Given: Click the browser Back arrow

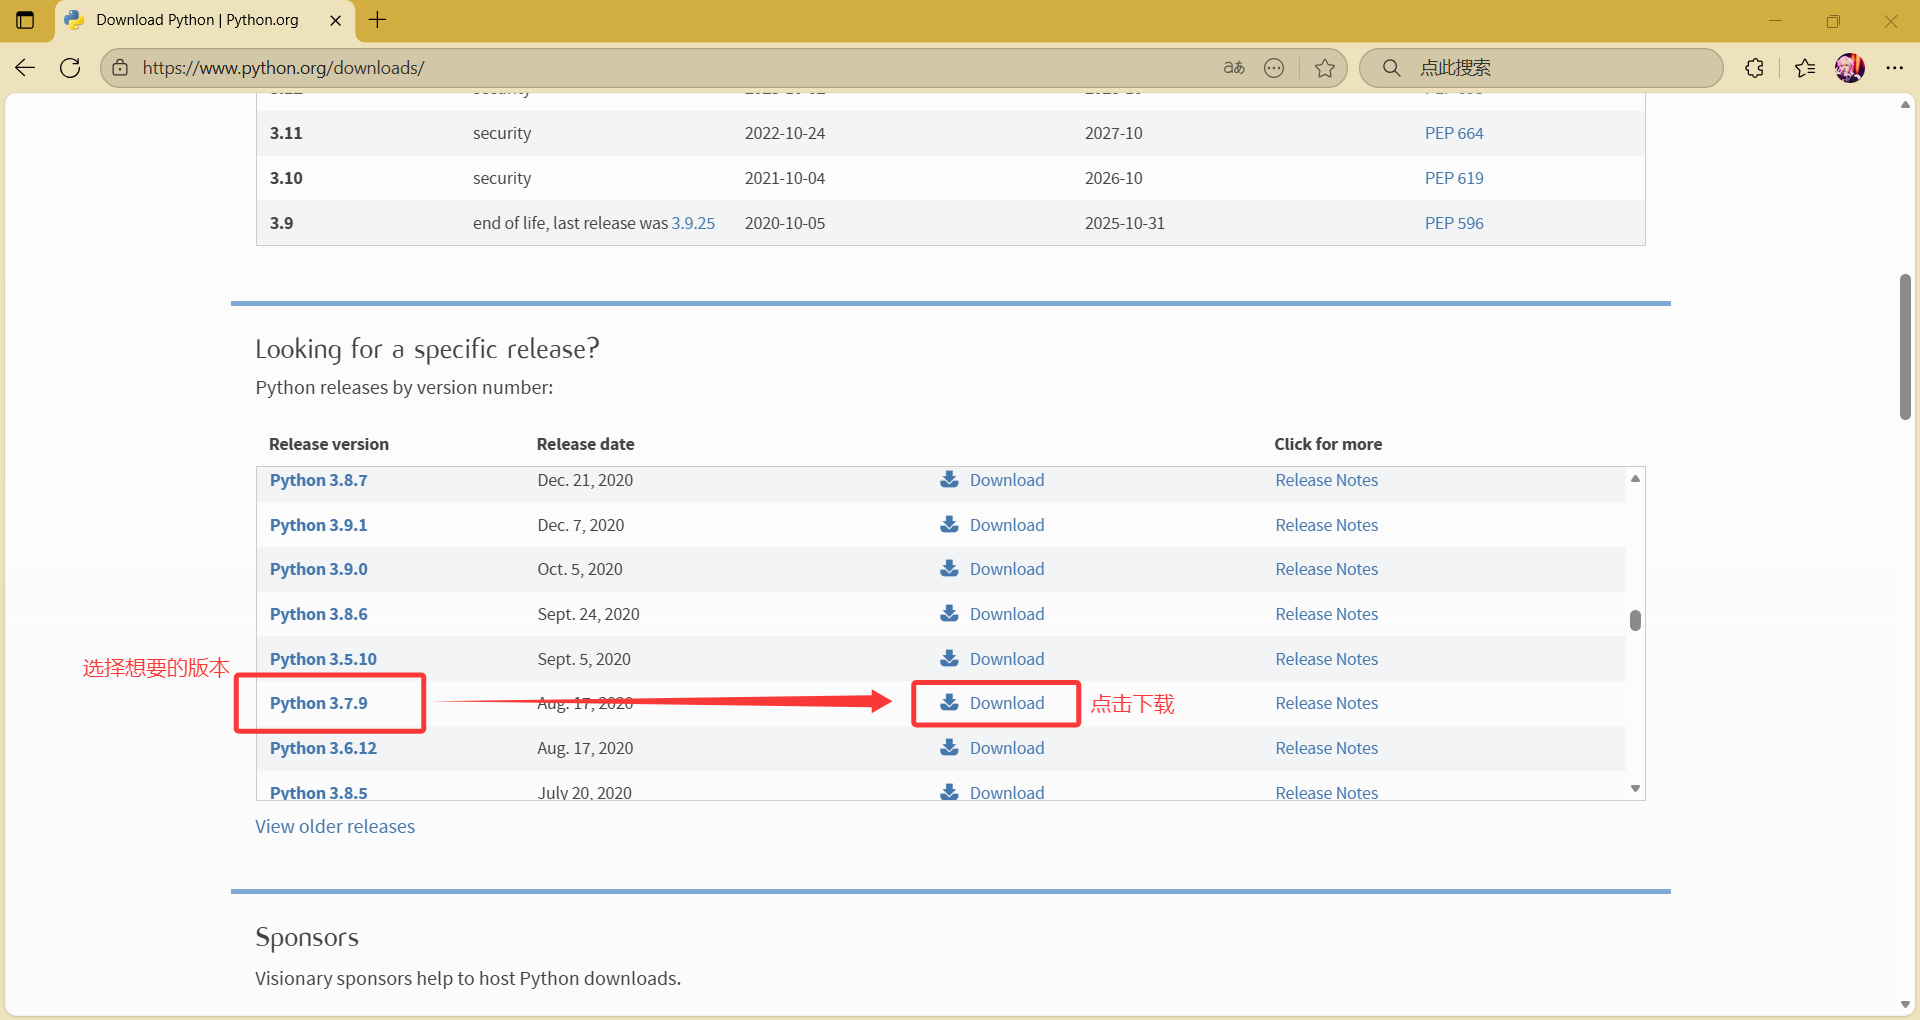Looking at the screenshot, I should 25,68.
